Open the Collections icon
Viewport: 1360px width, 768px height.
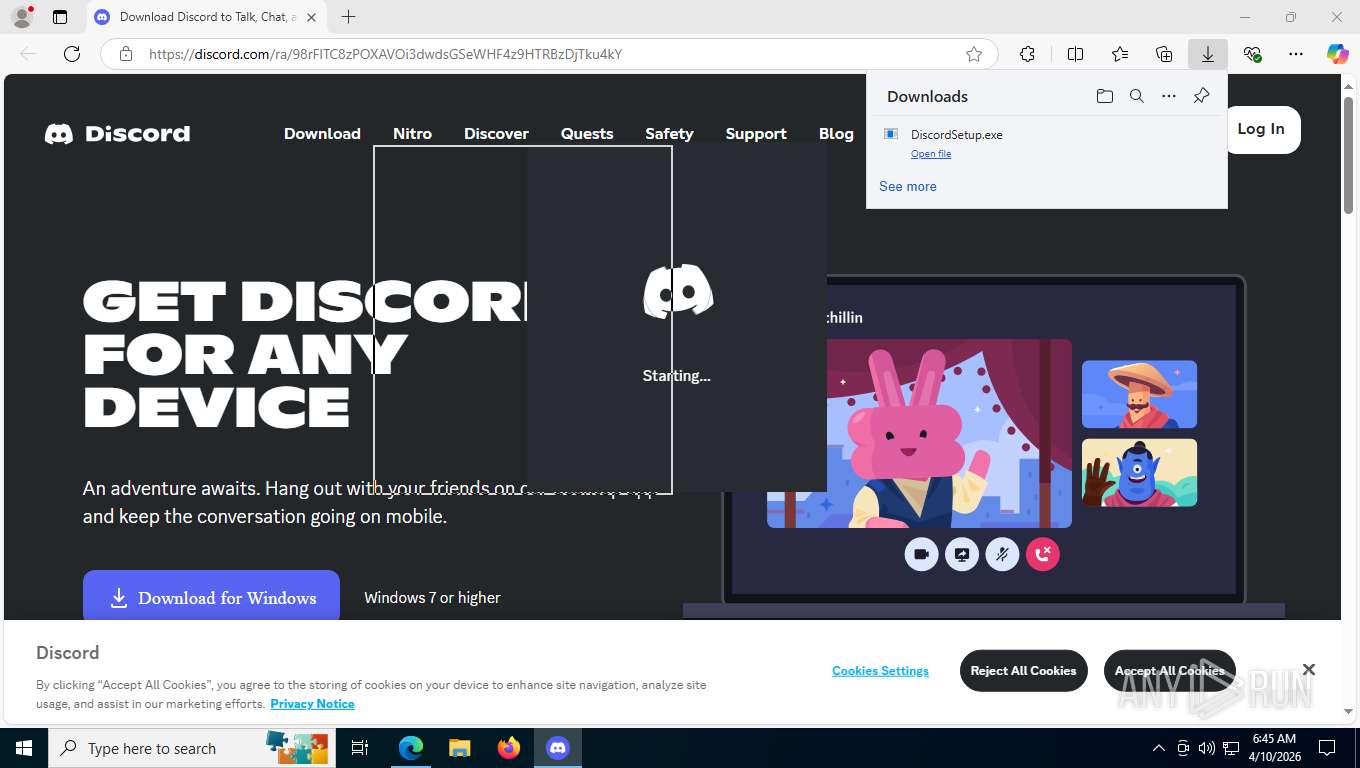(1164, 54)
